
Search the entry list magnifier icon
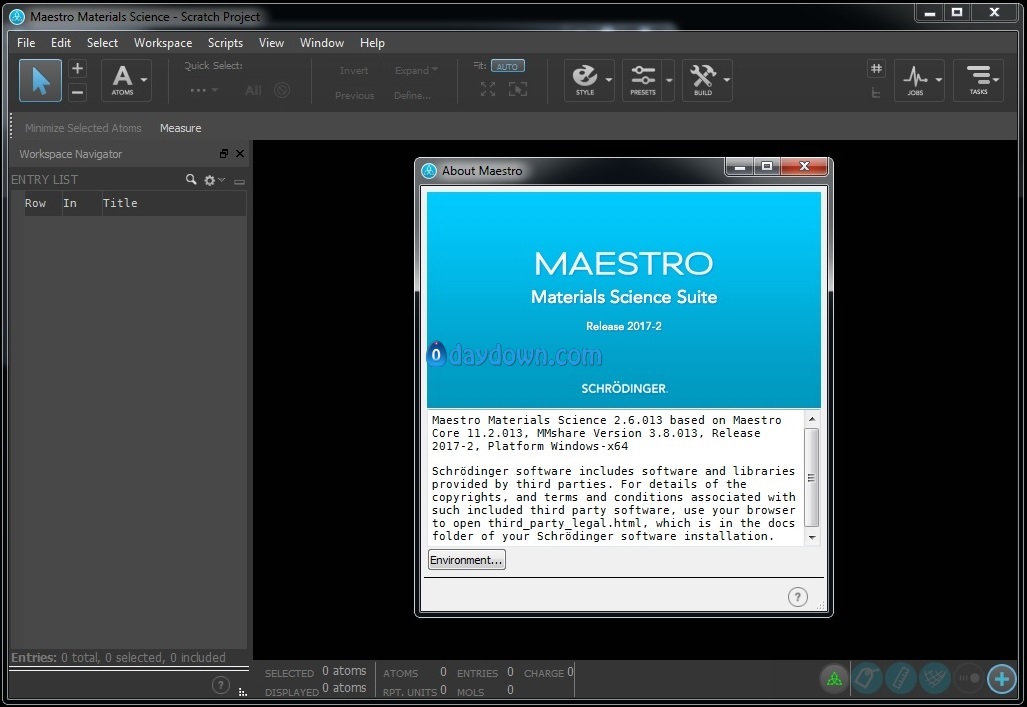(x=191, y=179)
